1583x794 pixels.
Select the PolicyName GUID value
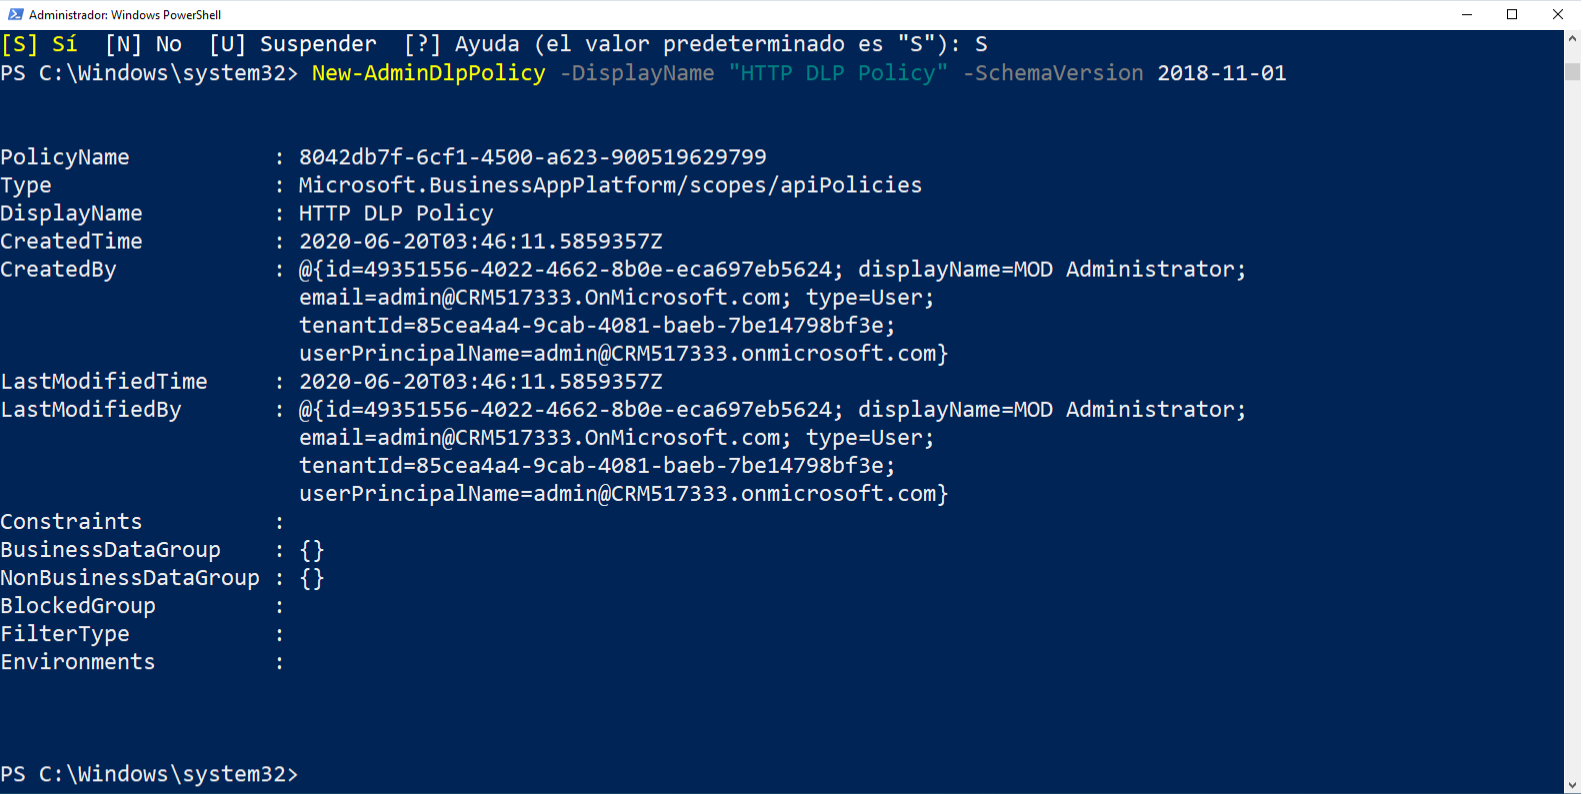[533, 156]
